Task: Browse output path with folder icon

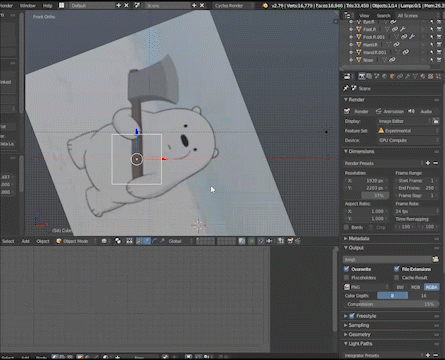Action: pos(436,259)
